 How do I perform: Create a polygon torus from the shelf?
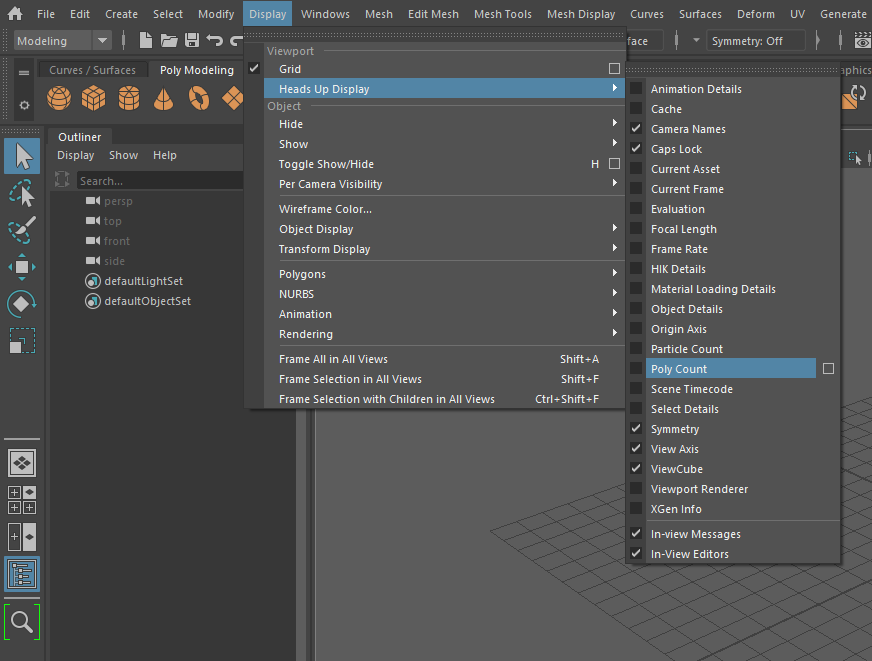coord(197,99)
